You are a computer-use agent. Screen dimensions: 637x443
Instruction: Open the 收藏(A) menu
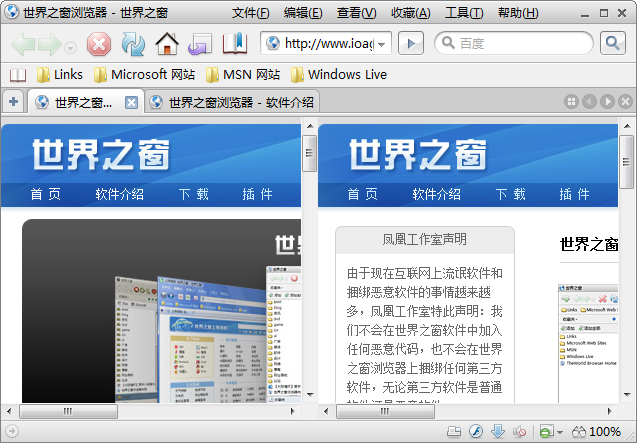click(410, 13)
